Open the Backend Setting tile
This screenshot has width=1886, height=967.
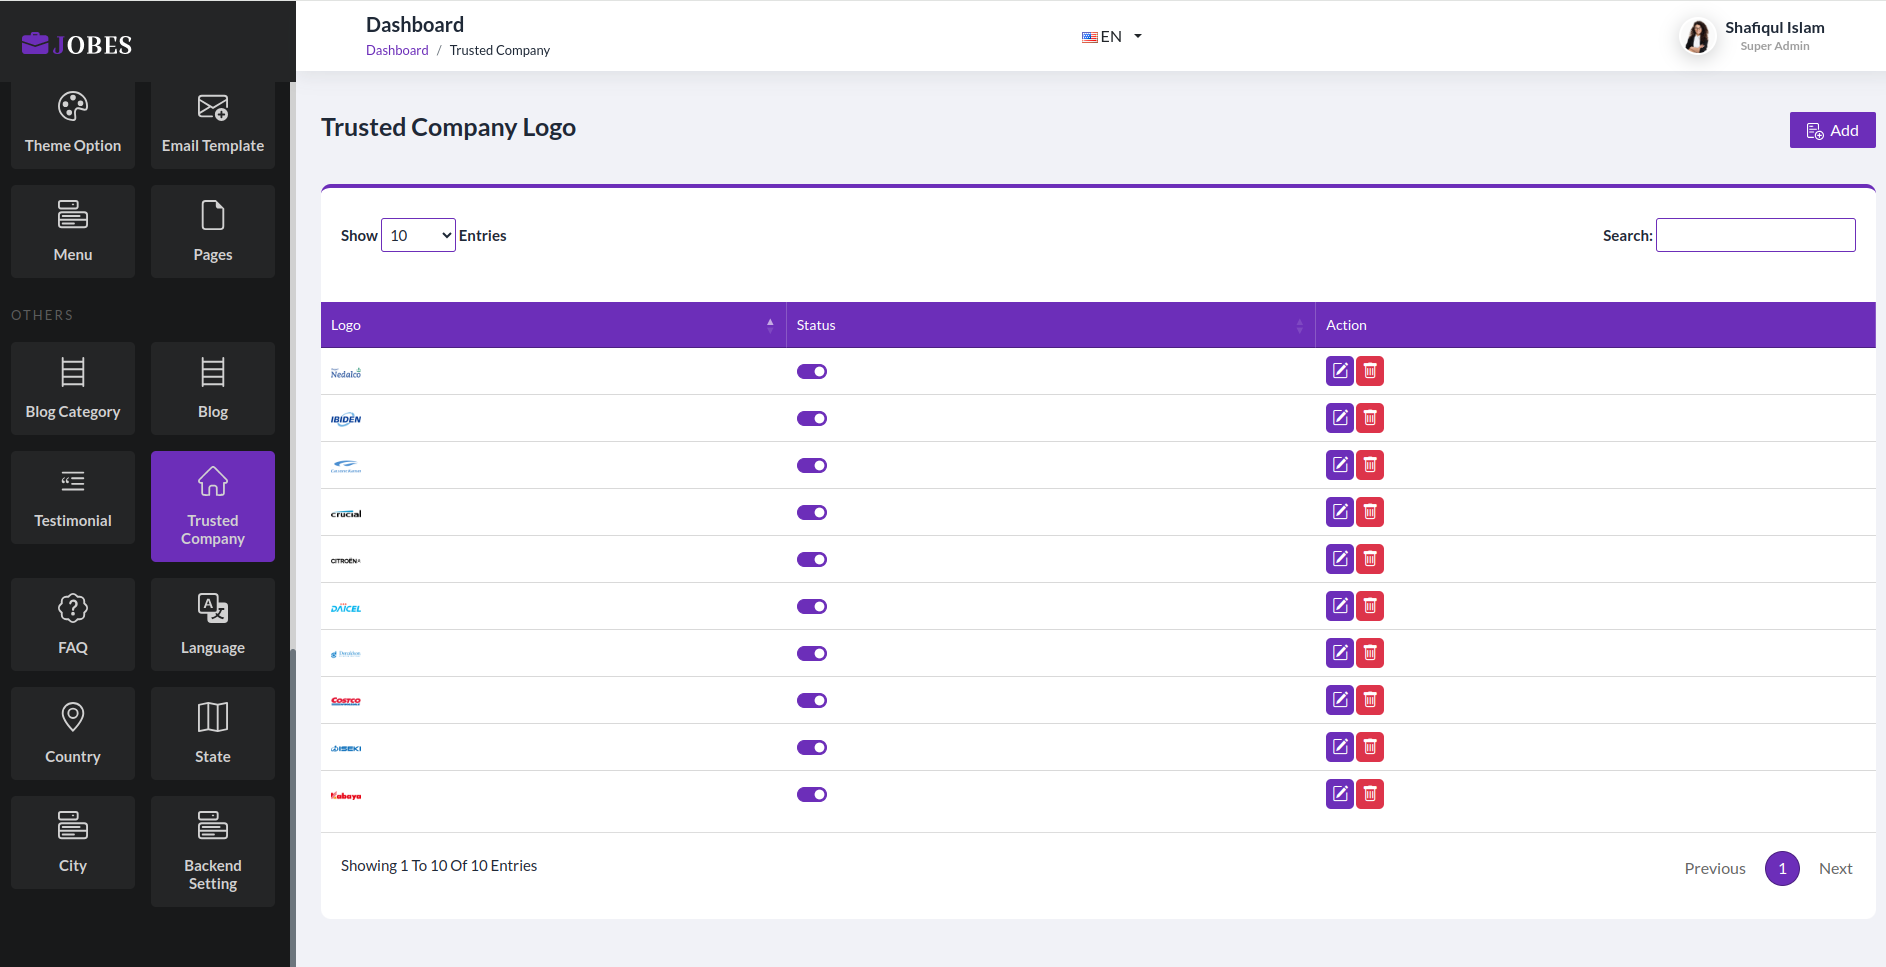[x=213, y=851]
